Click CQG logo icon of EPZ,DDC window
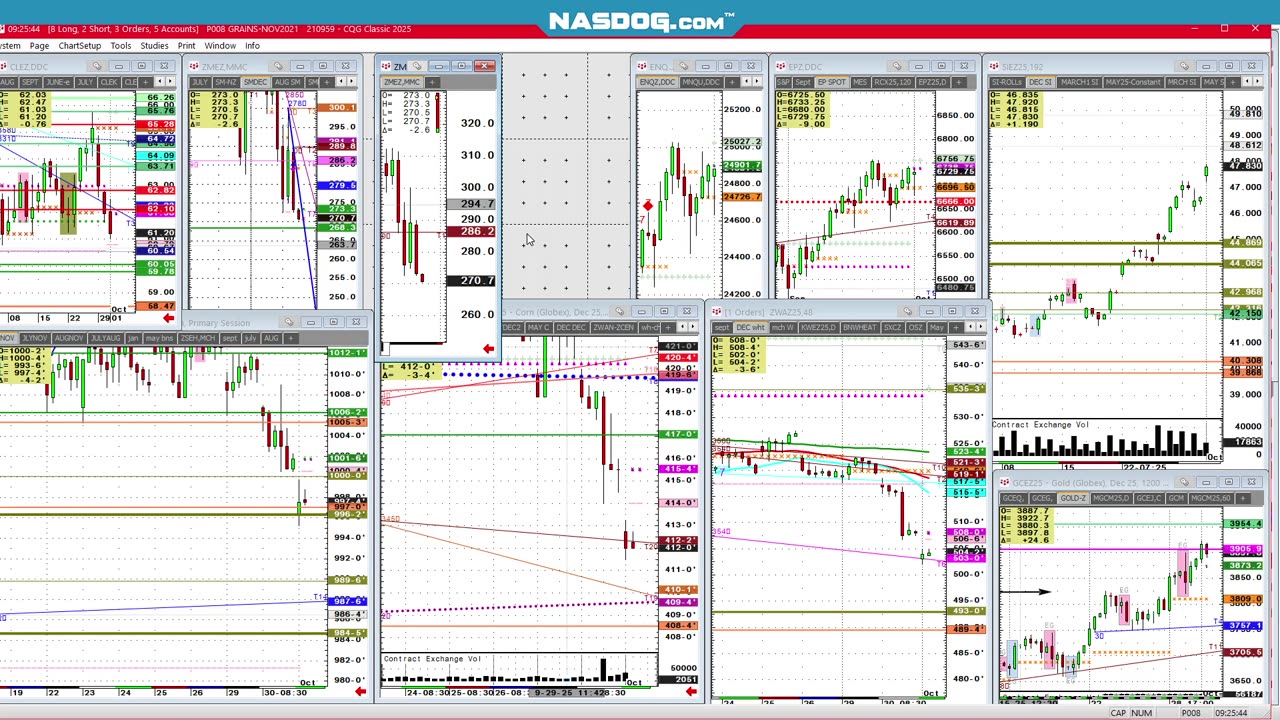 tap(781, 66)
